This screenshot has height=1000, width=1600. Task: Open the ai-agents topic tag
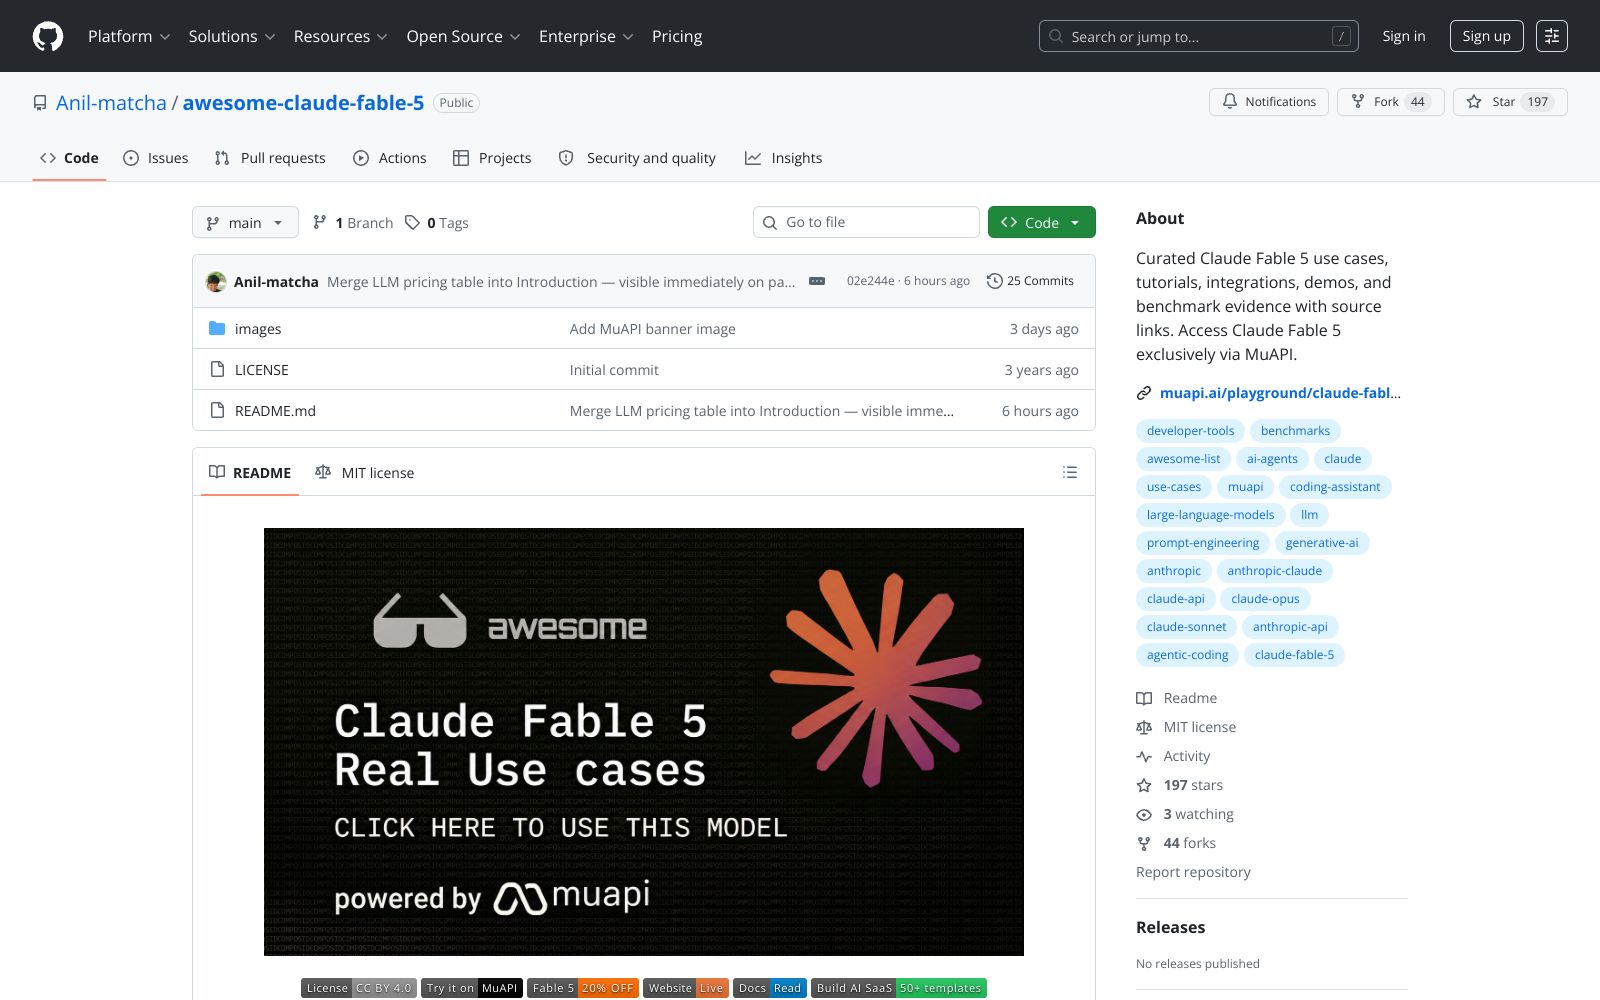(x=1272, y=459)
